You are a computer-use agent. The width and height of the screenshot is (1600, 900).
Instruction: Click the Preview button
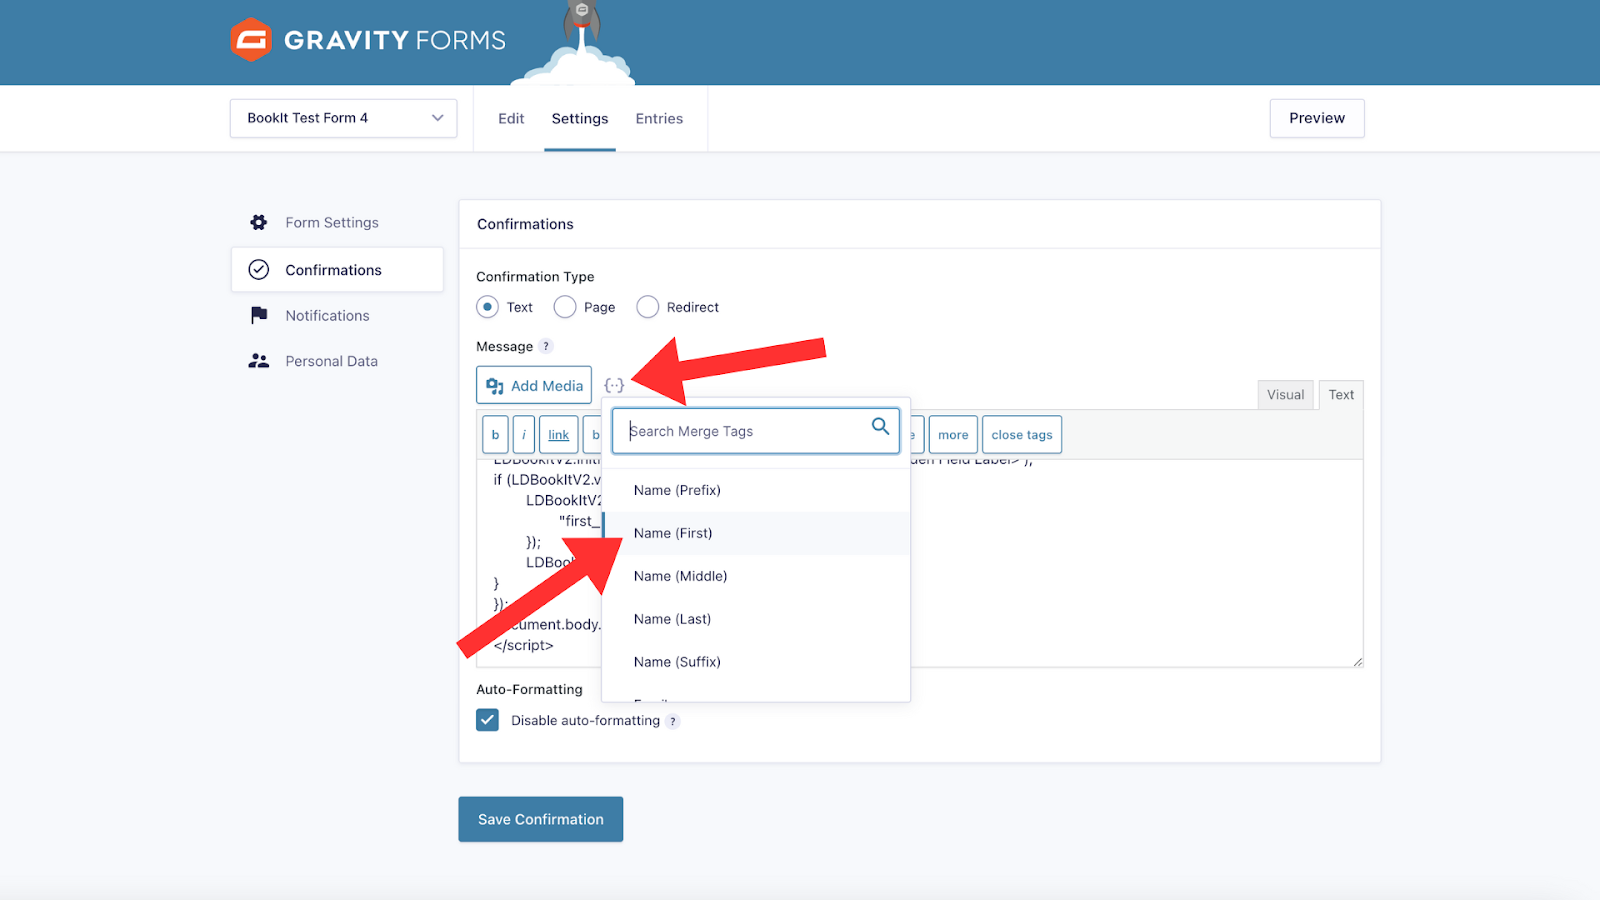click(1316, 118)
